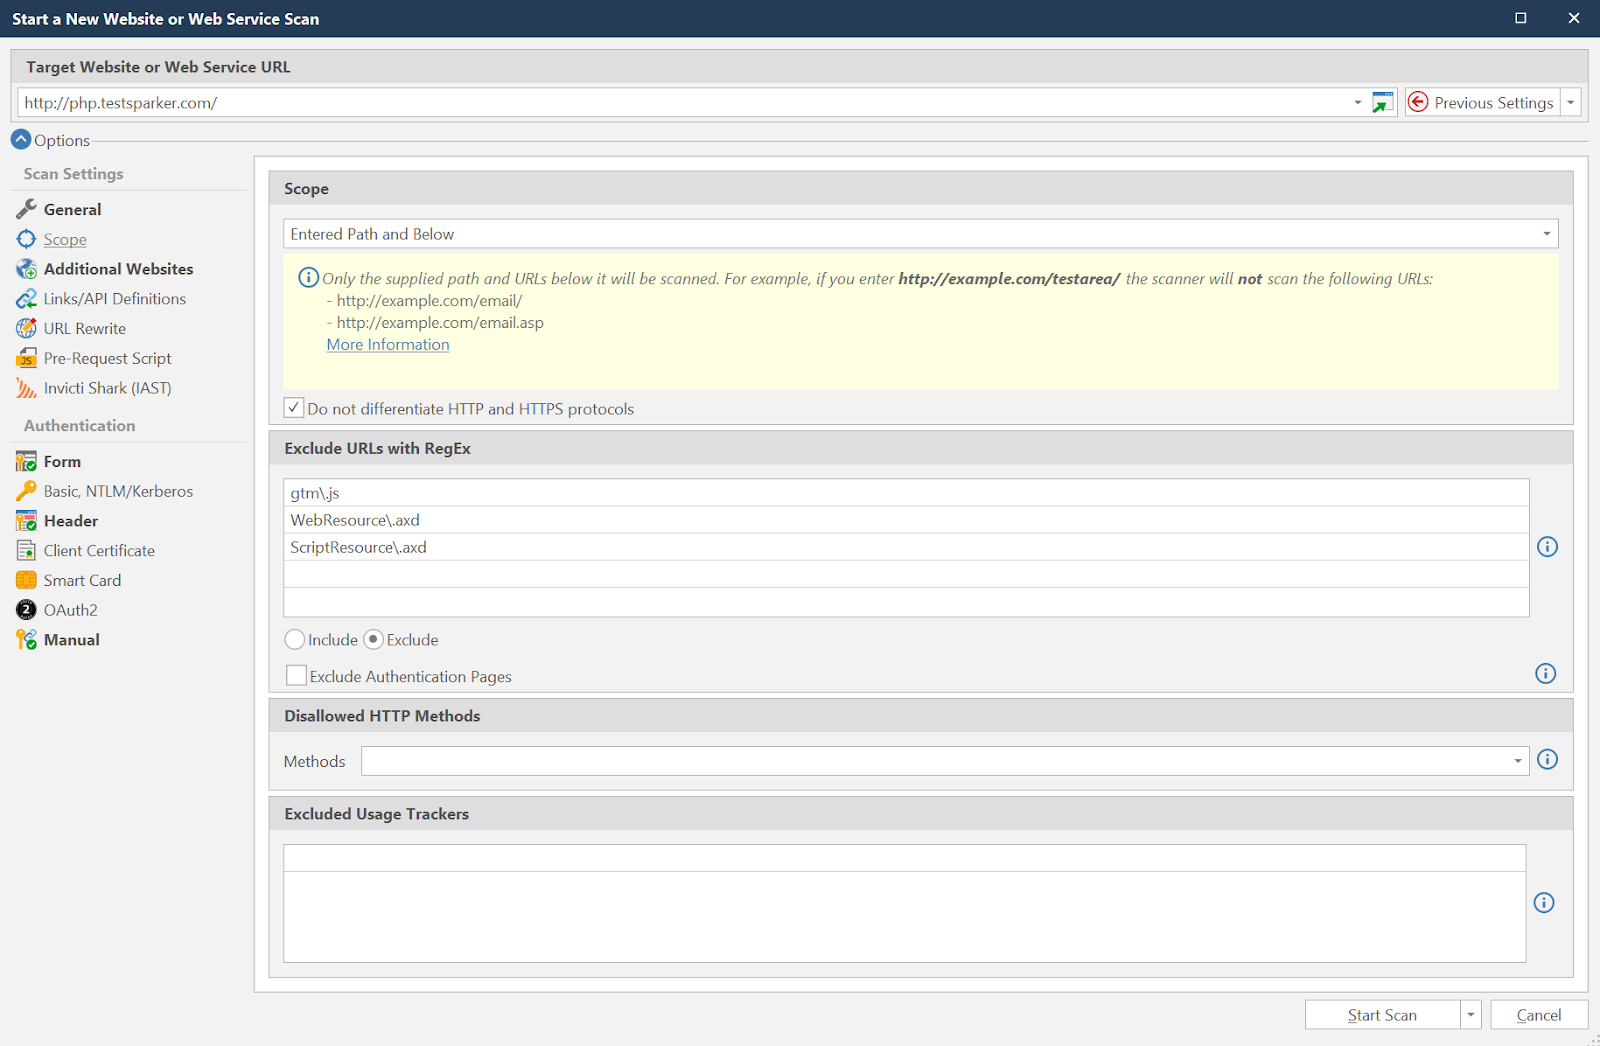This screenshot has width=1600, height=1046.
Task: Uncheck Do not differentiate HTTP and HTTPS protocols
Action: tap(293, 407)
